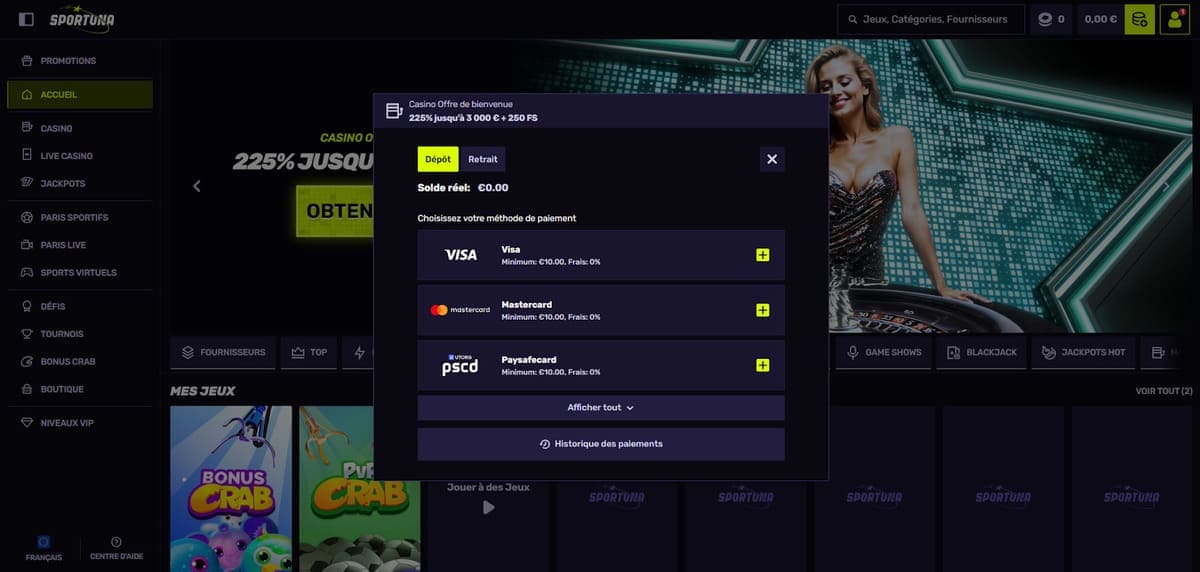This screenshot has height=572, width=1200.
Task: Open the Bonus Crab game thumbnail
Action: (231, 489)
